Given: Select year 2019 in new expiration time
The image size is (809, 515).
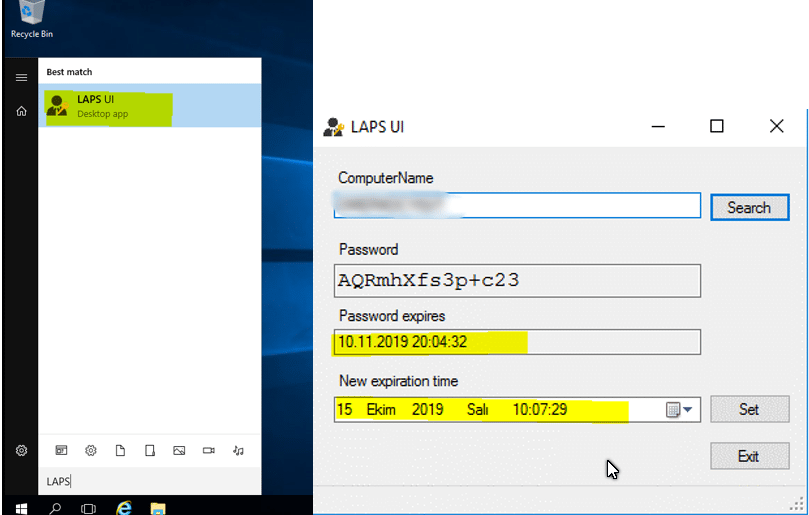Looking at the screenshot, I should click(x=428, y=410).
